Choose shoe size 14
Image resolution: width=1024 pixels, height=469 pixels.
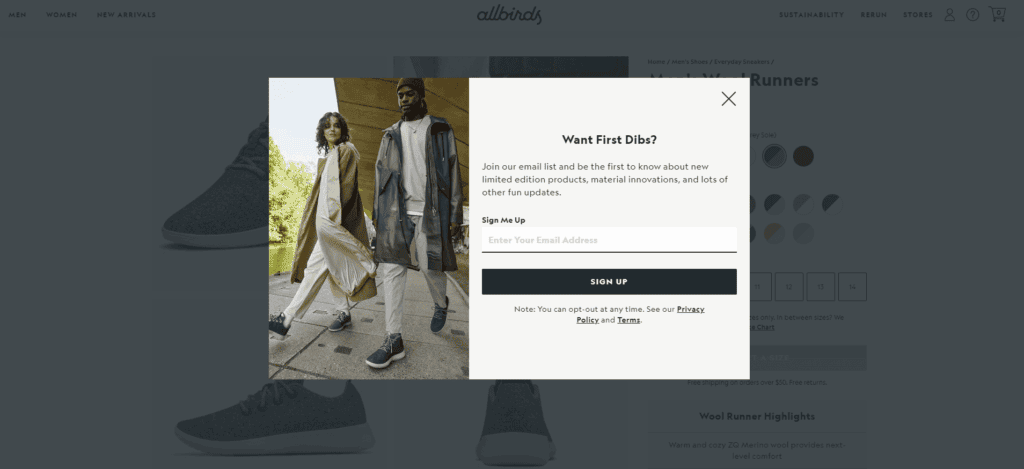click(852, 287)
